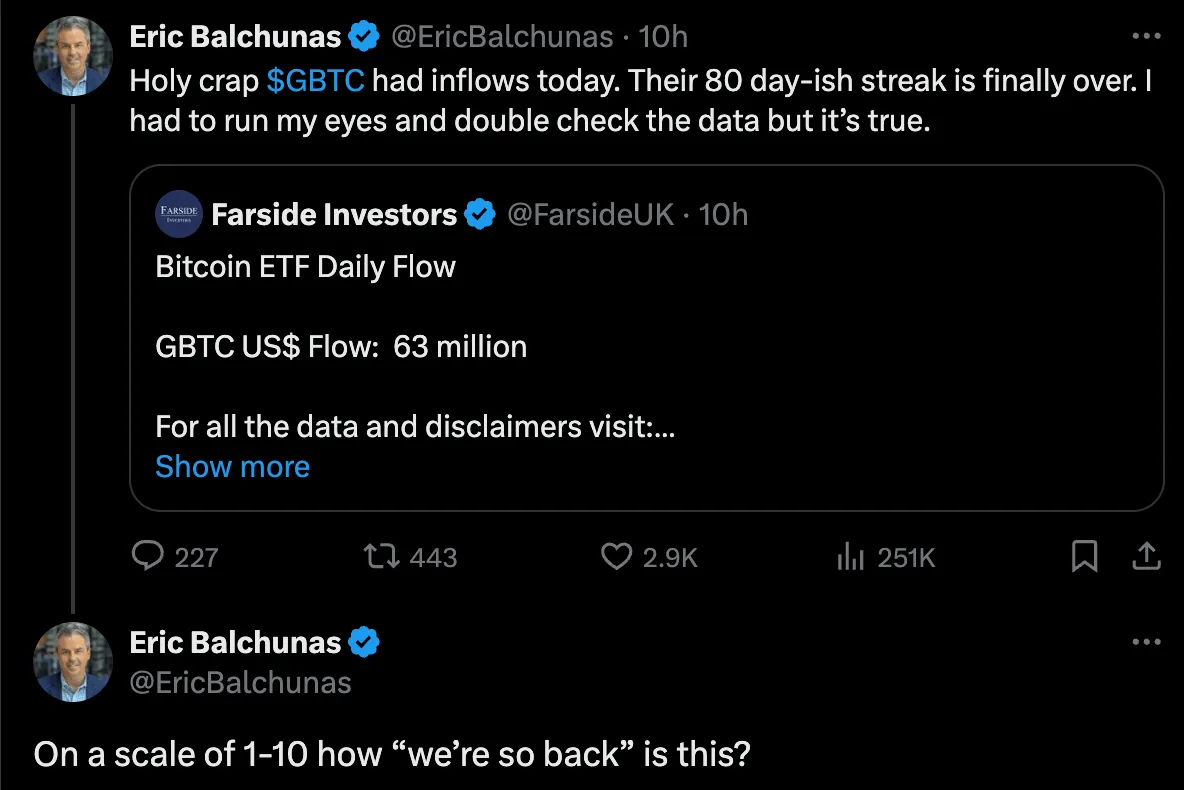1184x790 pixels.
Task: Click the @EricBalchunas handle in first tweet
Action: tap(500, 37)
